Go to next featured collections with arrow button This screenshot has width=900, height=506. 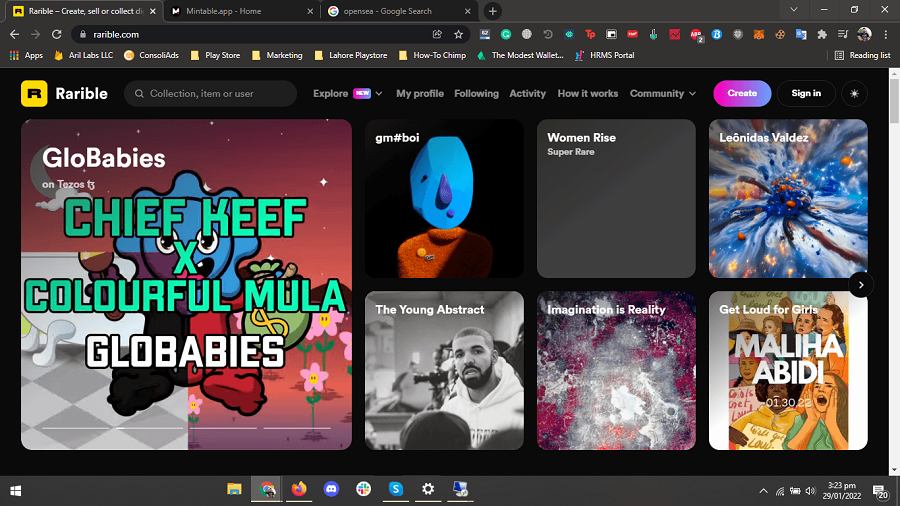pos(860,285)
